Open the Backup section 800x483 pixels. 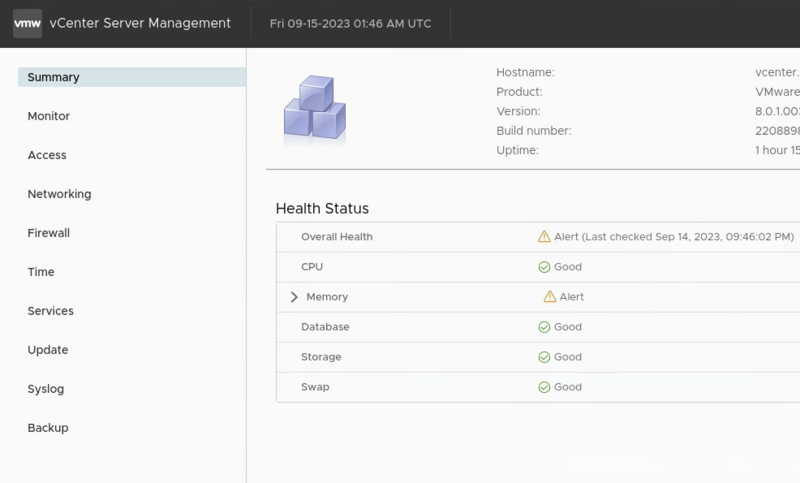(x=48, y=428)
